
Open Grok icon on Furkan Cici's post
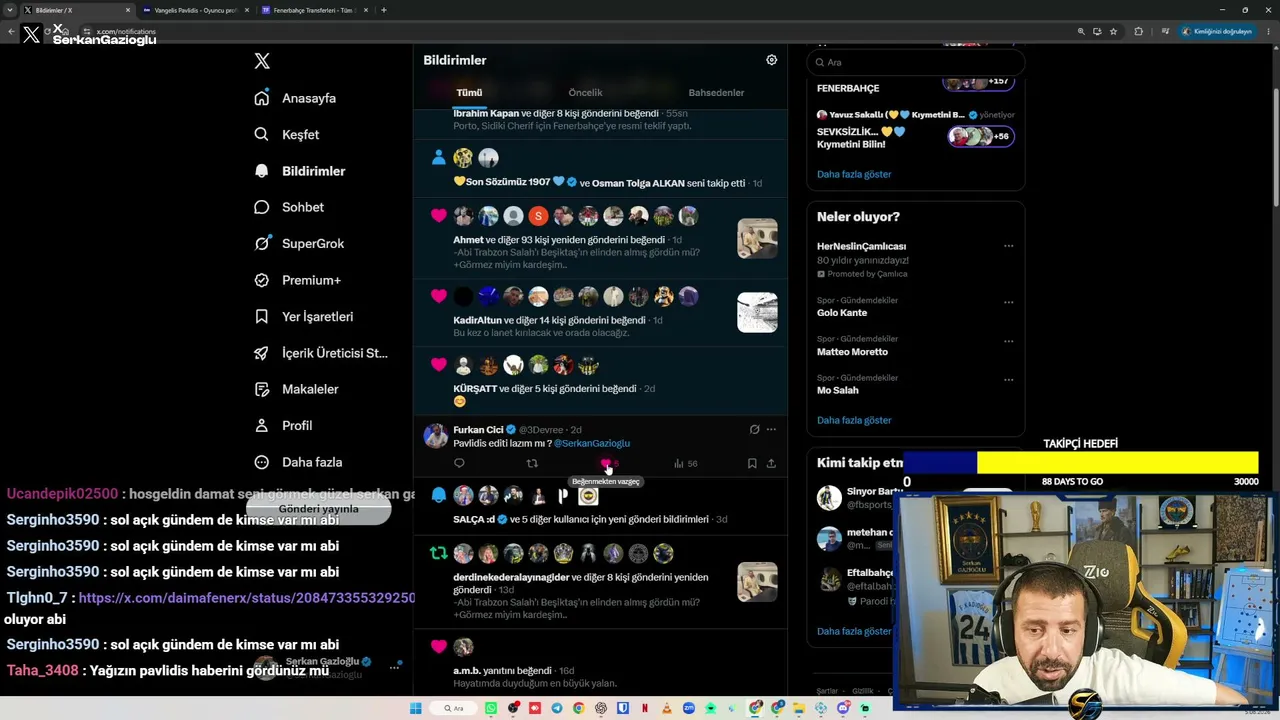coord(754,429)
